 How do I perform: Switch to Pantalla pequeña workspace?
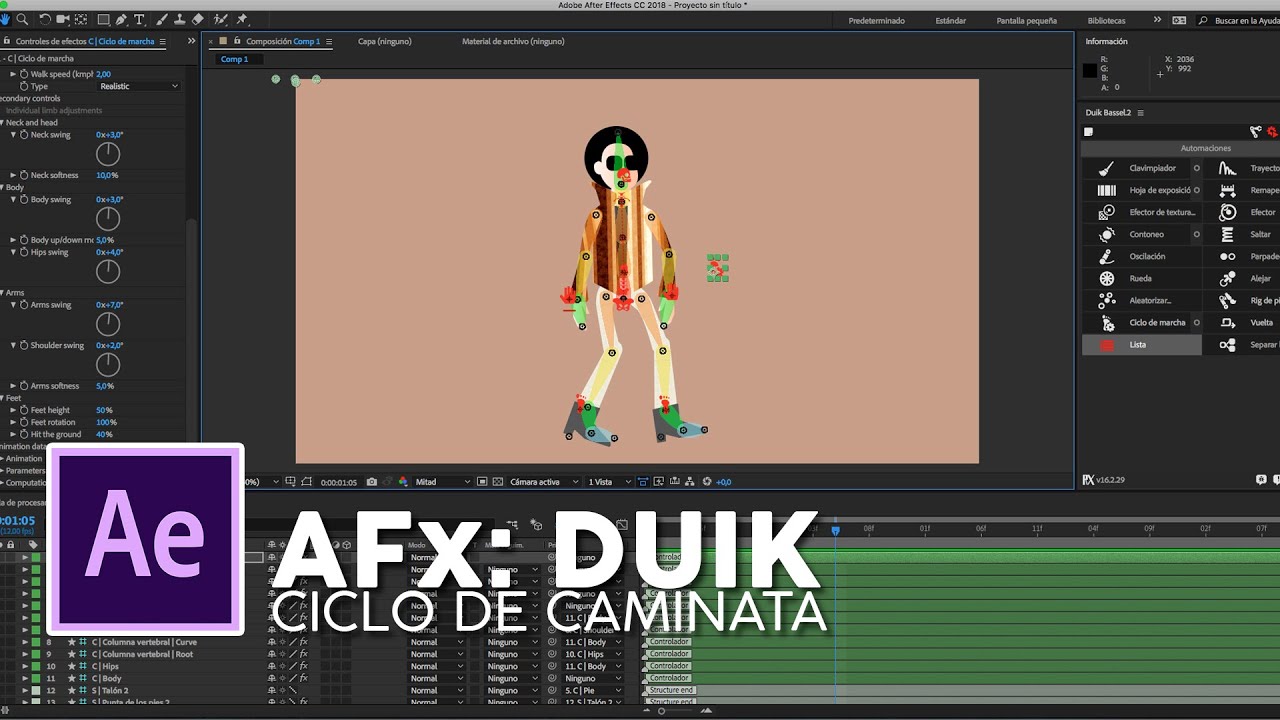pos(1026,21)
